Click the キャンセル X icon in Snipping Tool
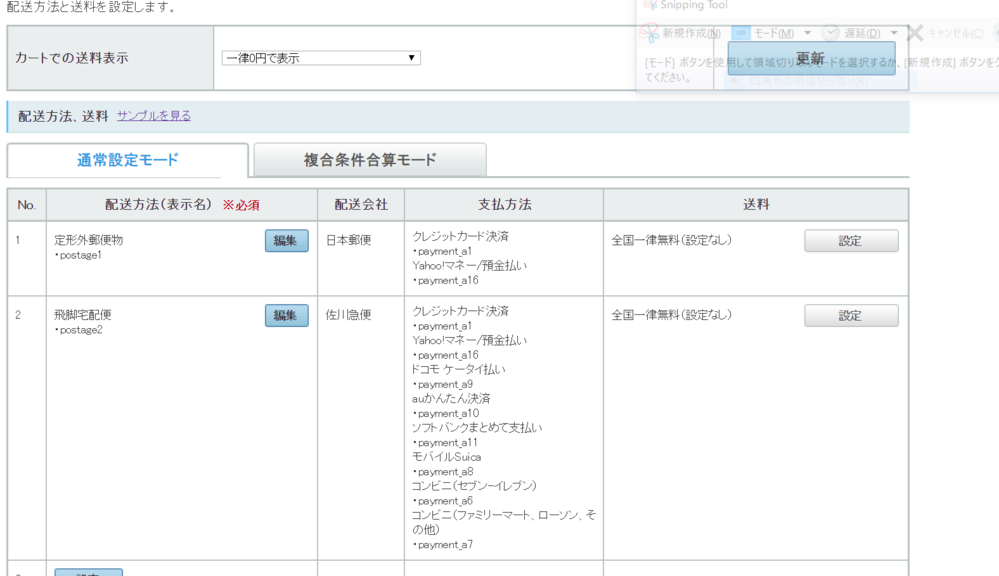This screenshot has height=576, width=999. [915, 33]
